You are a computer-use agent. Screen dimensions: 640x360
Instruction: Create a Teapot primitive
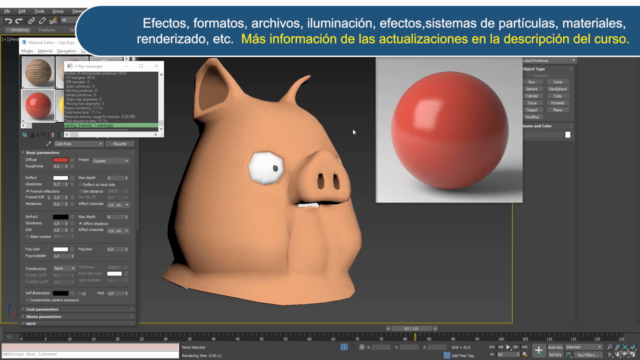532,110
